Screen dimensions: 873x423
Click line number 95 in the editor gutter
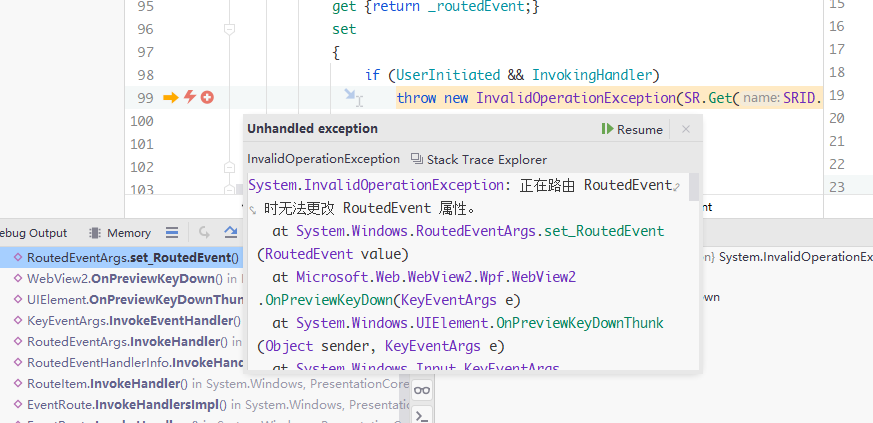tap(145, 7)
